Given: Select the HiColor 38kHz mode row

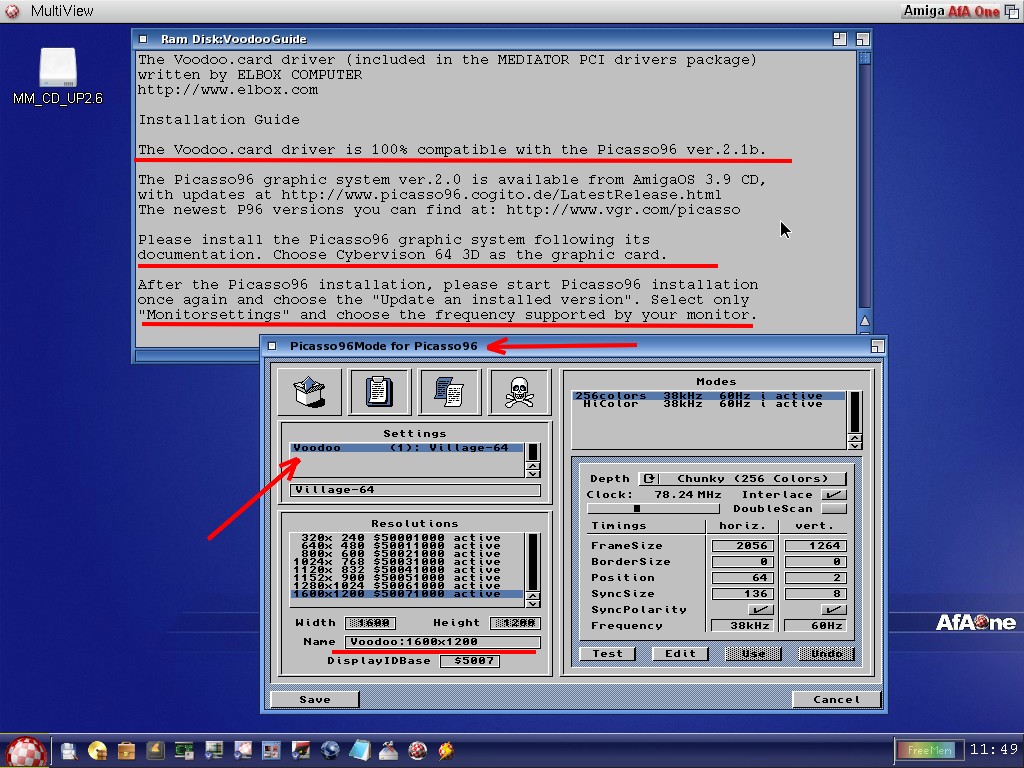Looking at the screenshot, I should (709, 404).
